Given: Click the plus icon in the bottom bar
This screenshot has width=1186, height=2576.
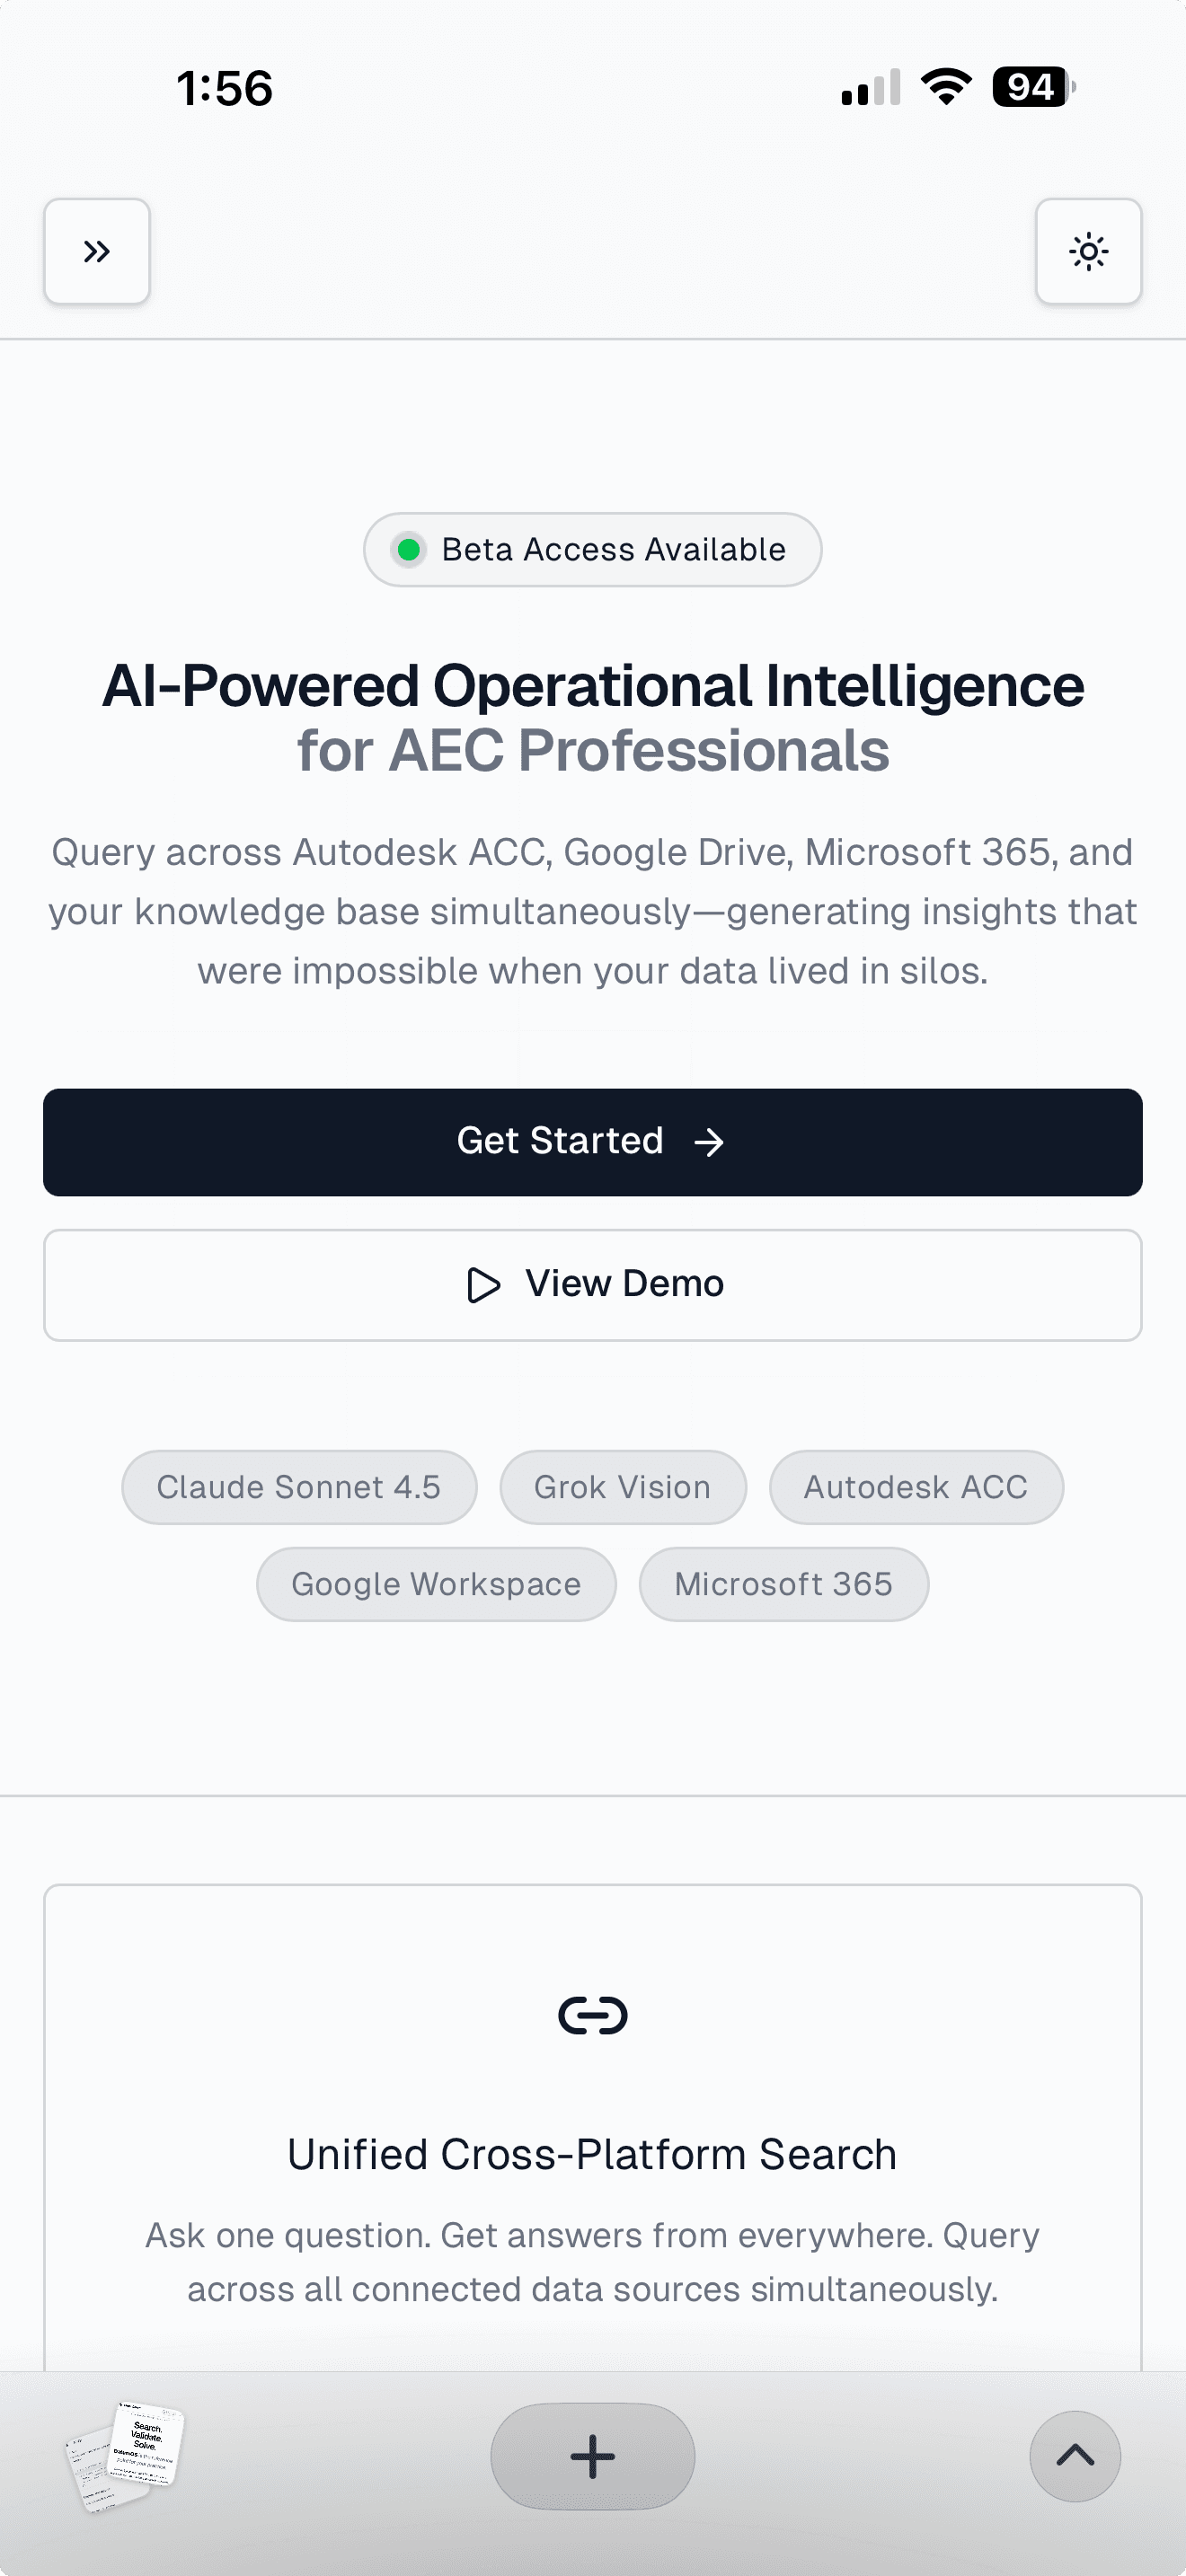Looking at the screenshot, I should coord(592,2456).
